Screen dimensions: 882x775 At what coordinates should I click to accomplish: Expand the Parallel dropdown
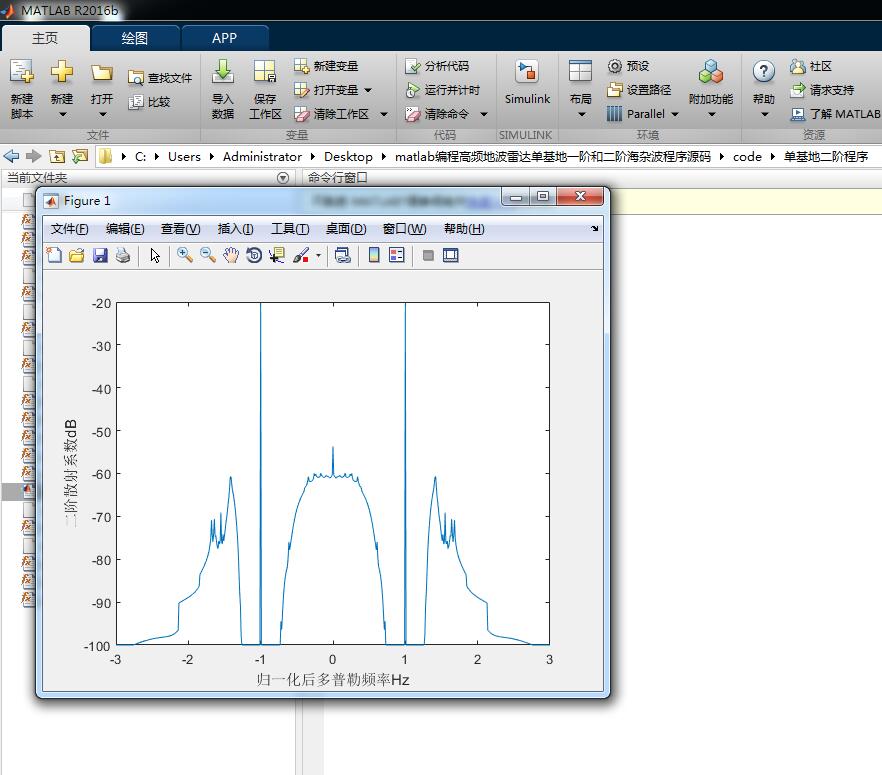[x=675, y=114]
